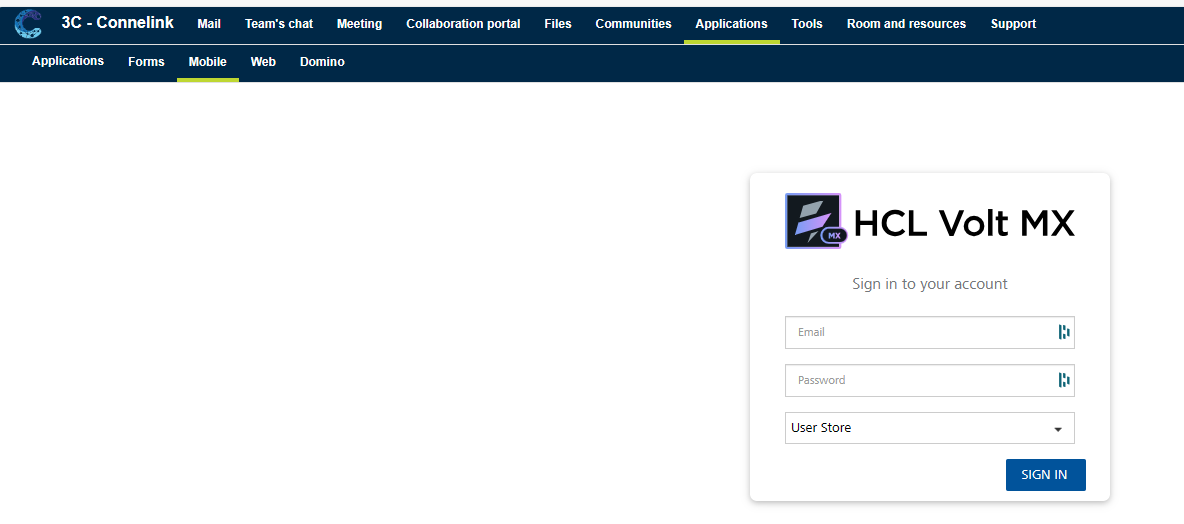Image resolution: width=1184 pixels, height=524 pixels.
Task: Open the User Store dropdown
Action: click(x=930, y=428)
